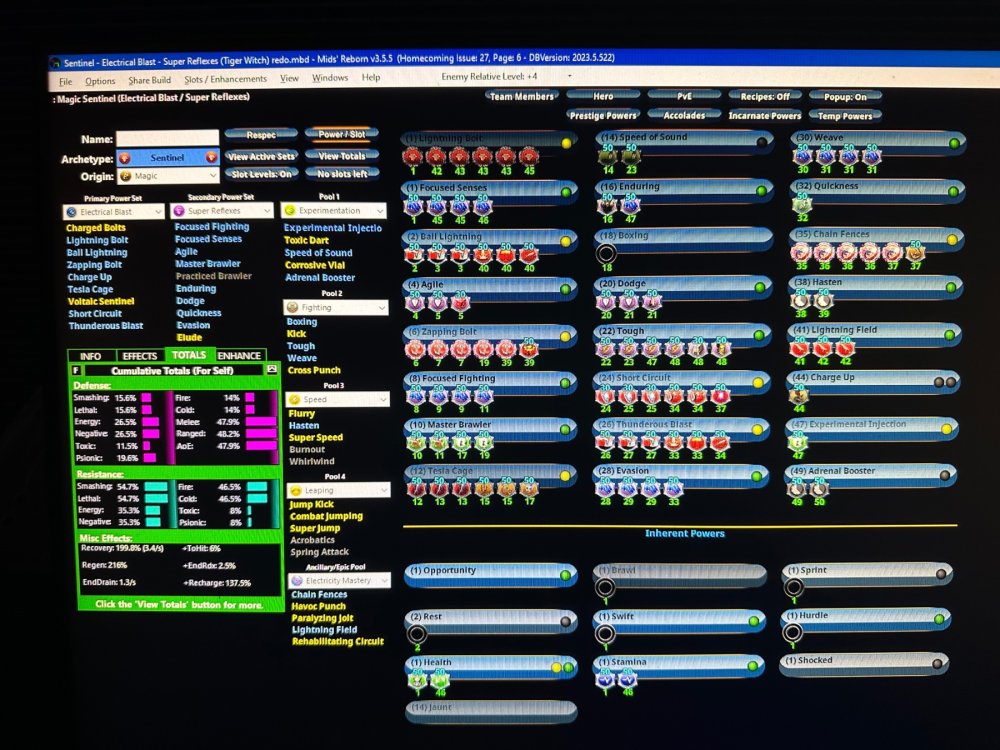Open the Slots / Enhancements menu
This screenshot has width=1000, height=750.
click(x=225, y=79)
